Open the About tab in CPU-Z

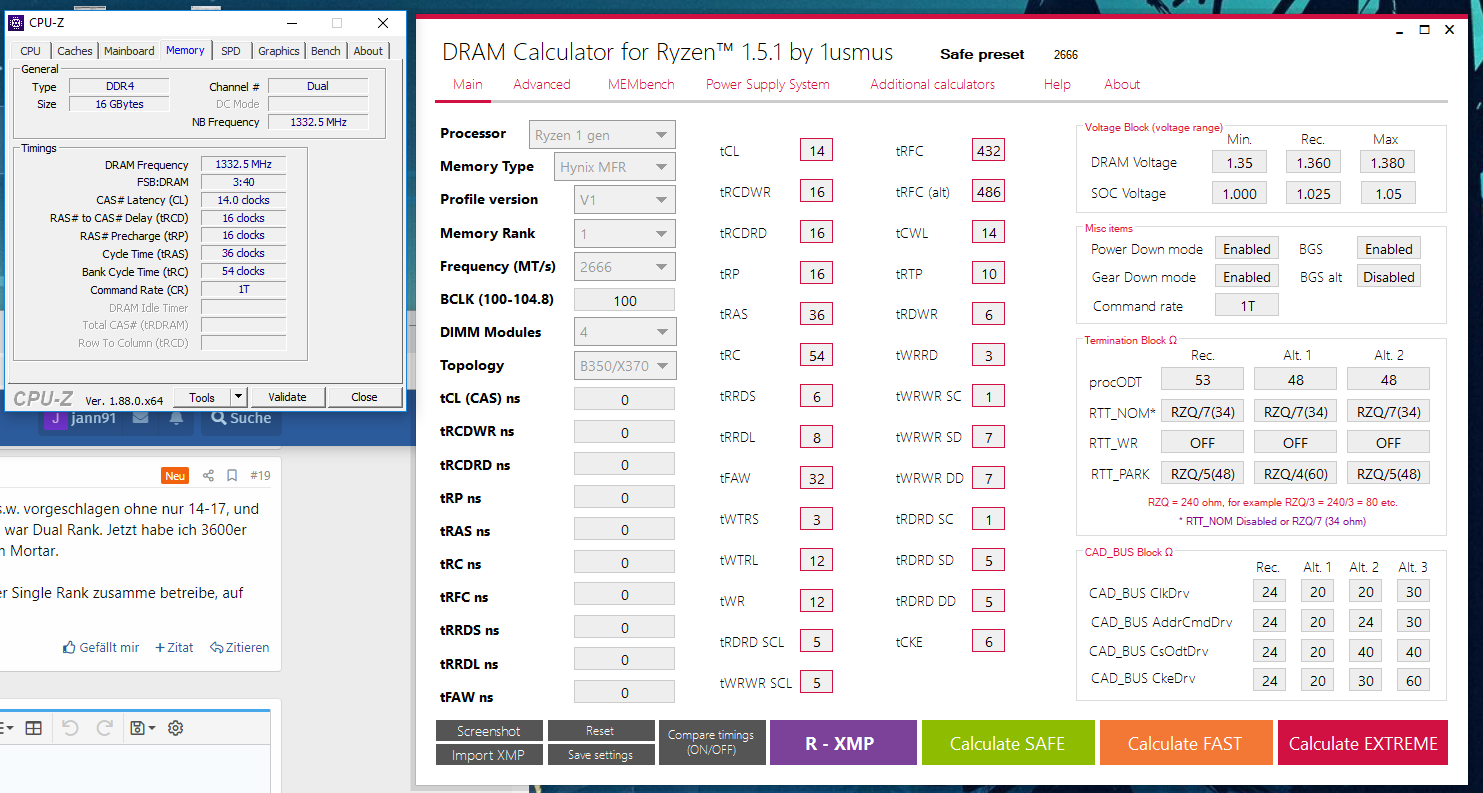pyautogui.click(x=368, y=51)
